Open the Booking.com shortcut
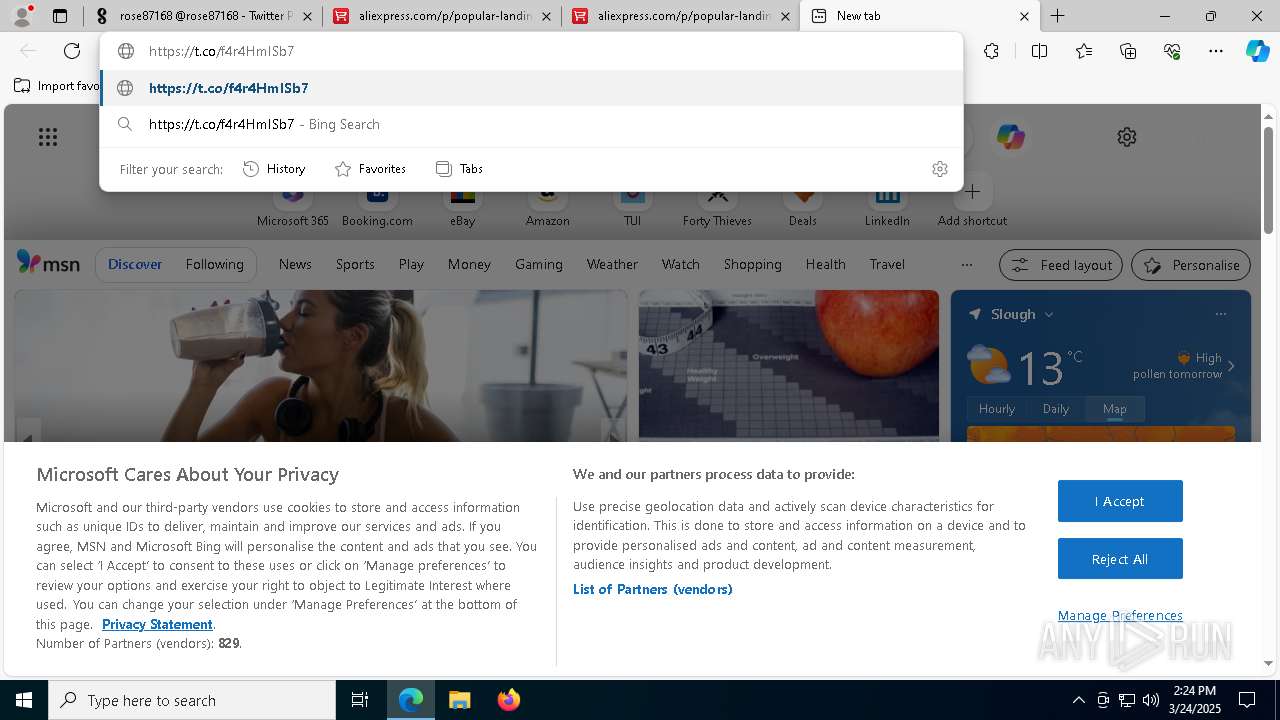 (x=377, y=205)
